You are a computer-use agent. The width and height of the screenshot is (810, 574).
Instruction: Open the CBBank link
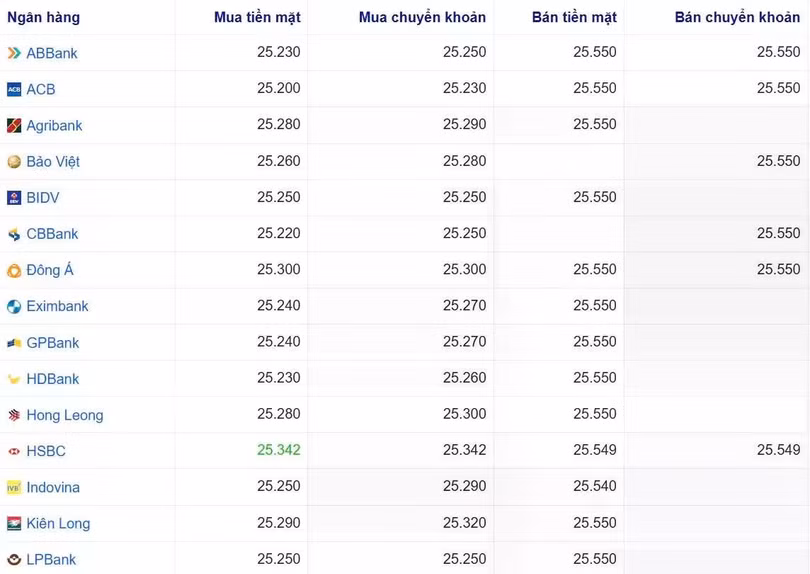click(52, 234)
